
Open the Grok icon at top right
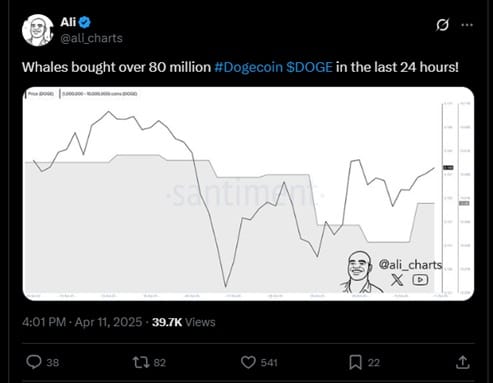(442, 25)
